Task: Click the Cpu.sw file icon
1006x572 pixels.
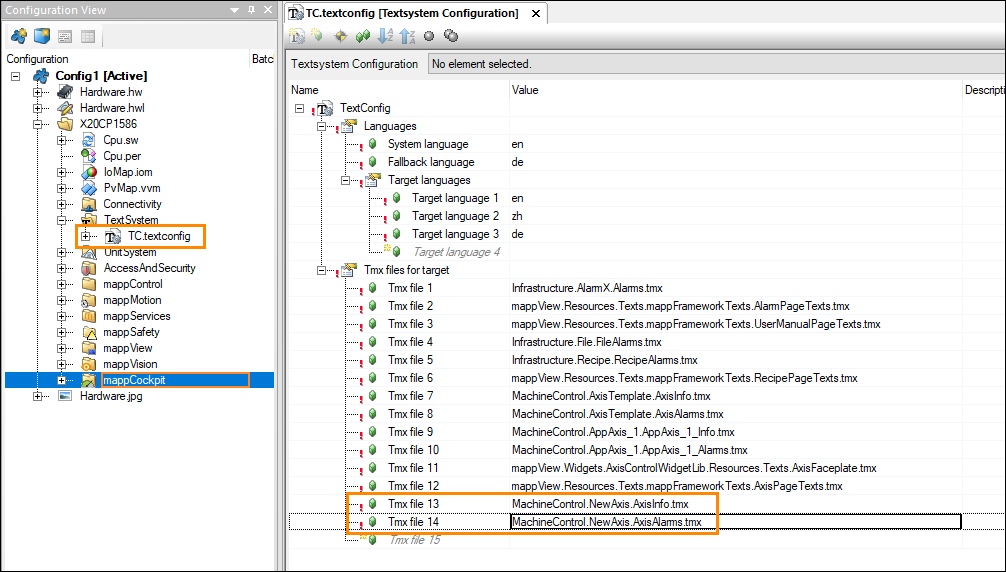Action: coord(89,140)
